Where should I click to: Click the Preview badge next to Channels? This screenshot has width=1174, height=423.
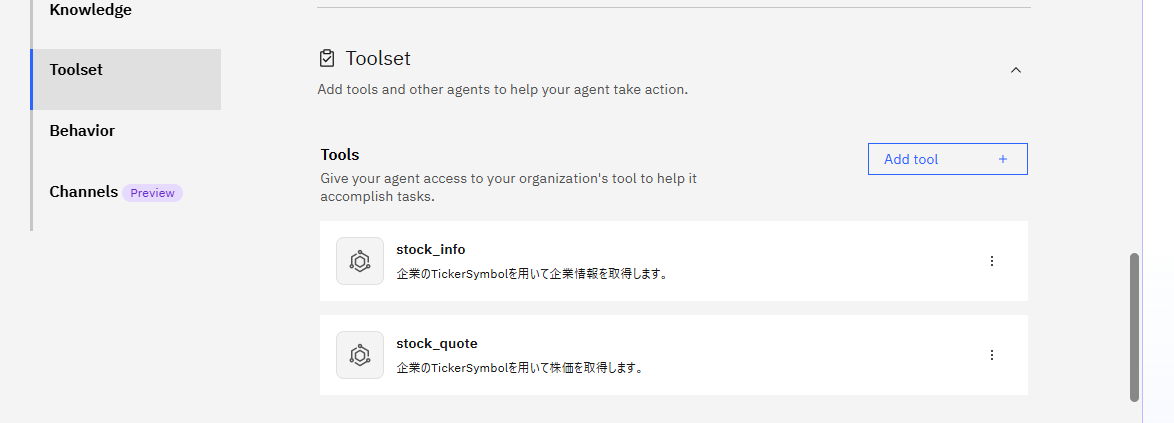pos(152,193)
